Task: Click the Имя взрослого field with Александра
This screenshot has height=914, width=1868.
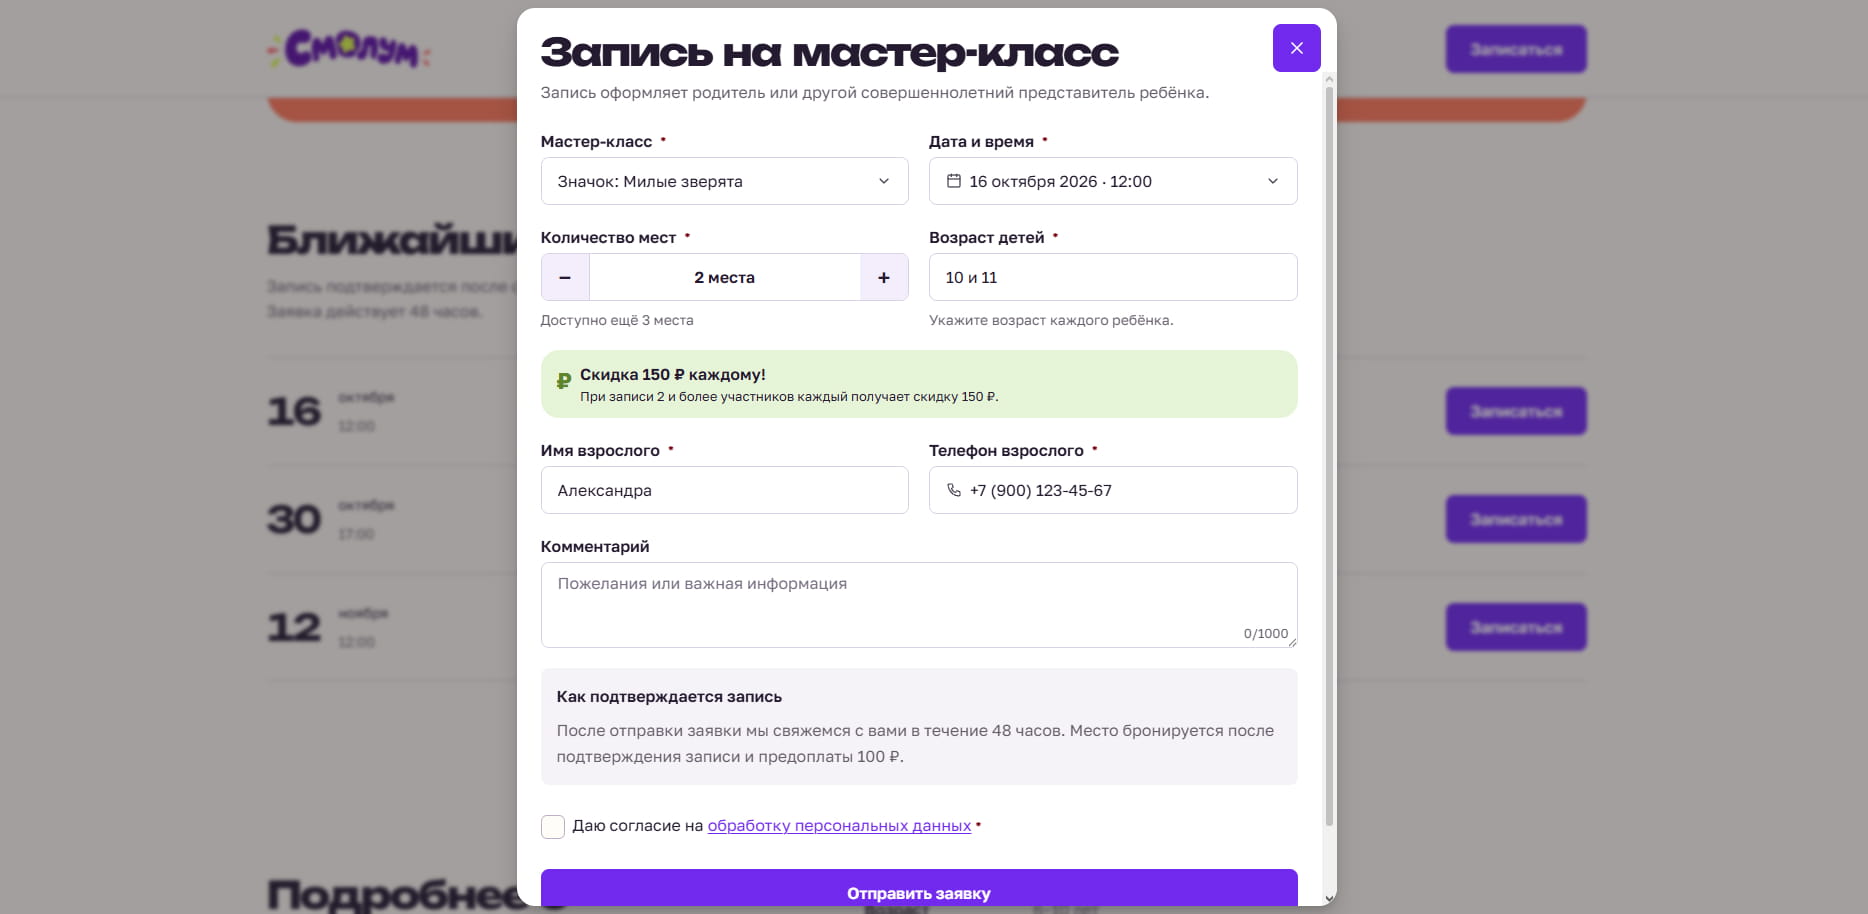Action: point(724,490)
